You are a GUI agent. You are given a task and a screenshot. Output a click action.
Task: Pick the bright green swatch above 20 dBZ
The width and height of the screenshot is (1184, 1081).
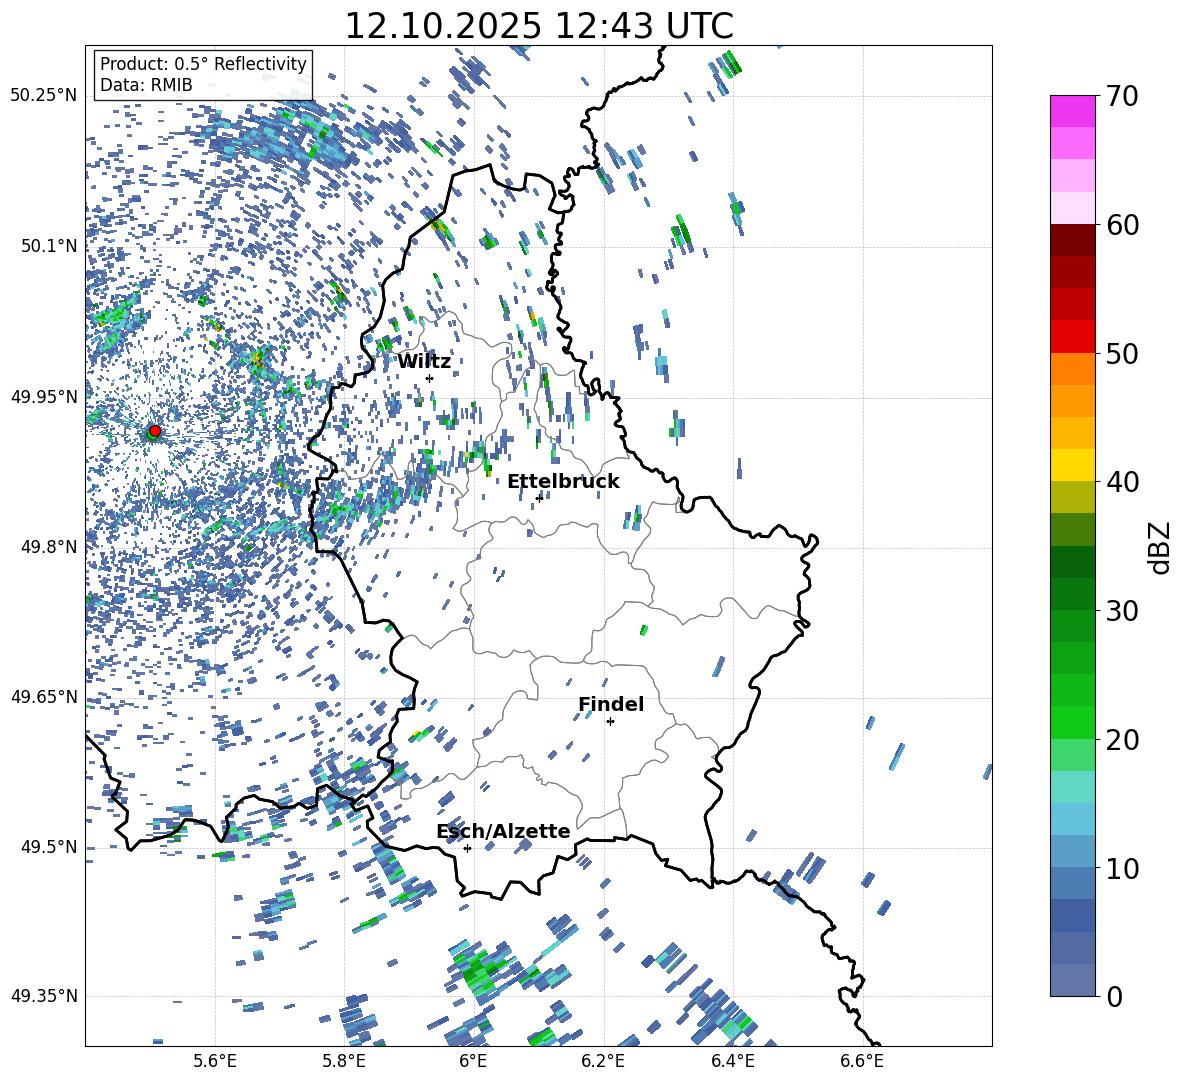click(1073, 722)
